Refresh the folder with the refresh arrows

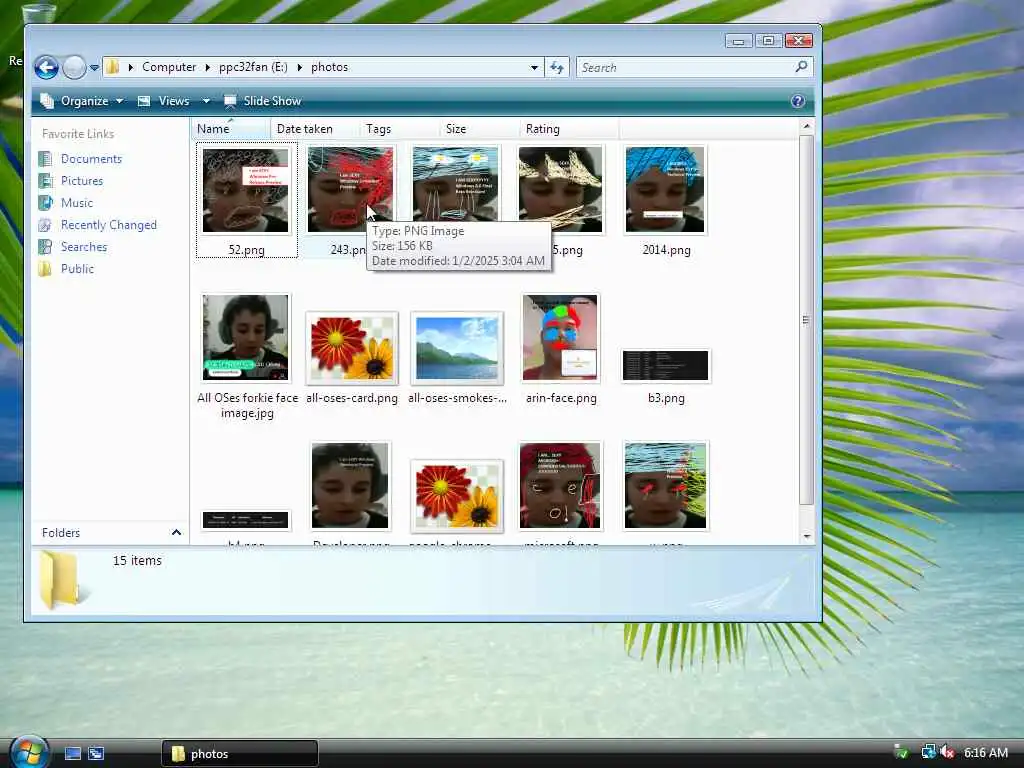coord(557,67)
